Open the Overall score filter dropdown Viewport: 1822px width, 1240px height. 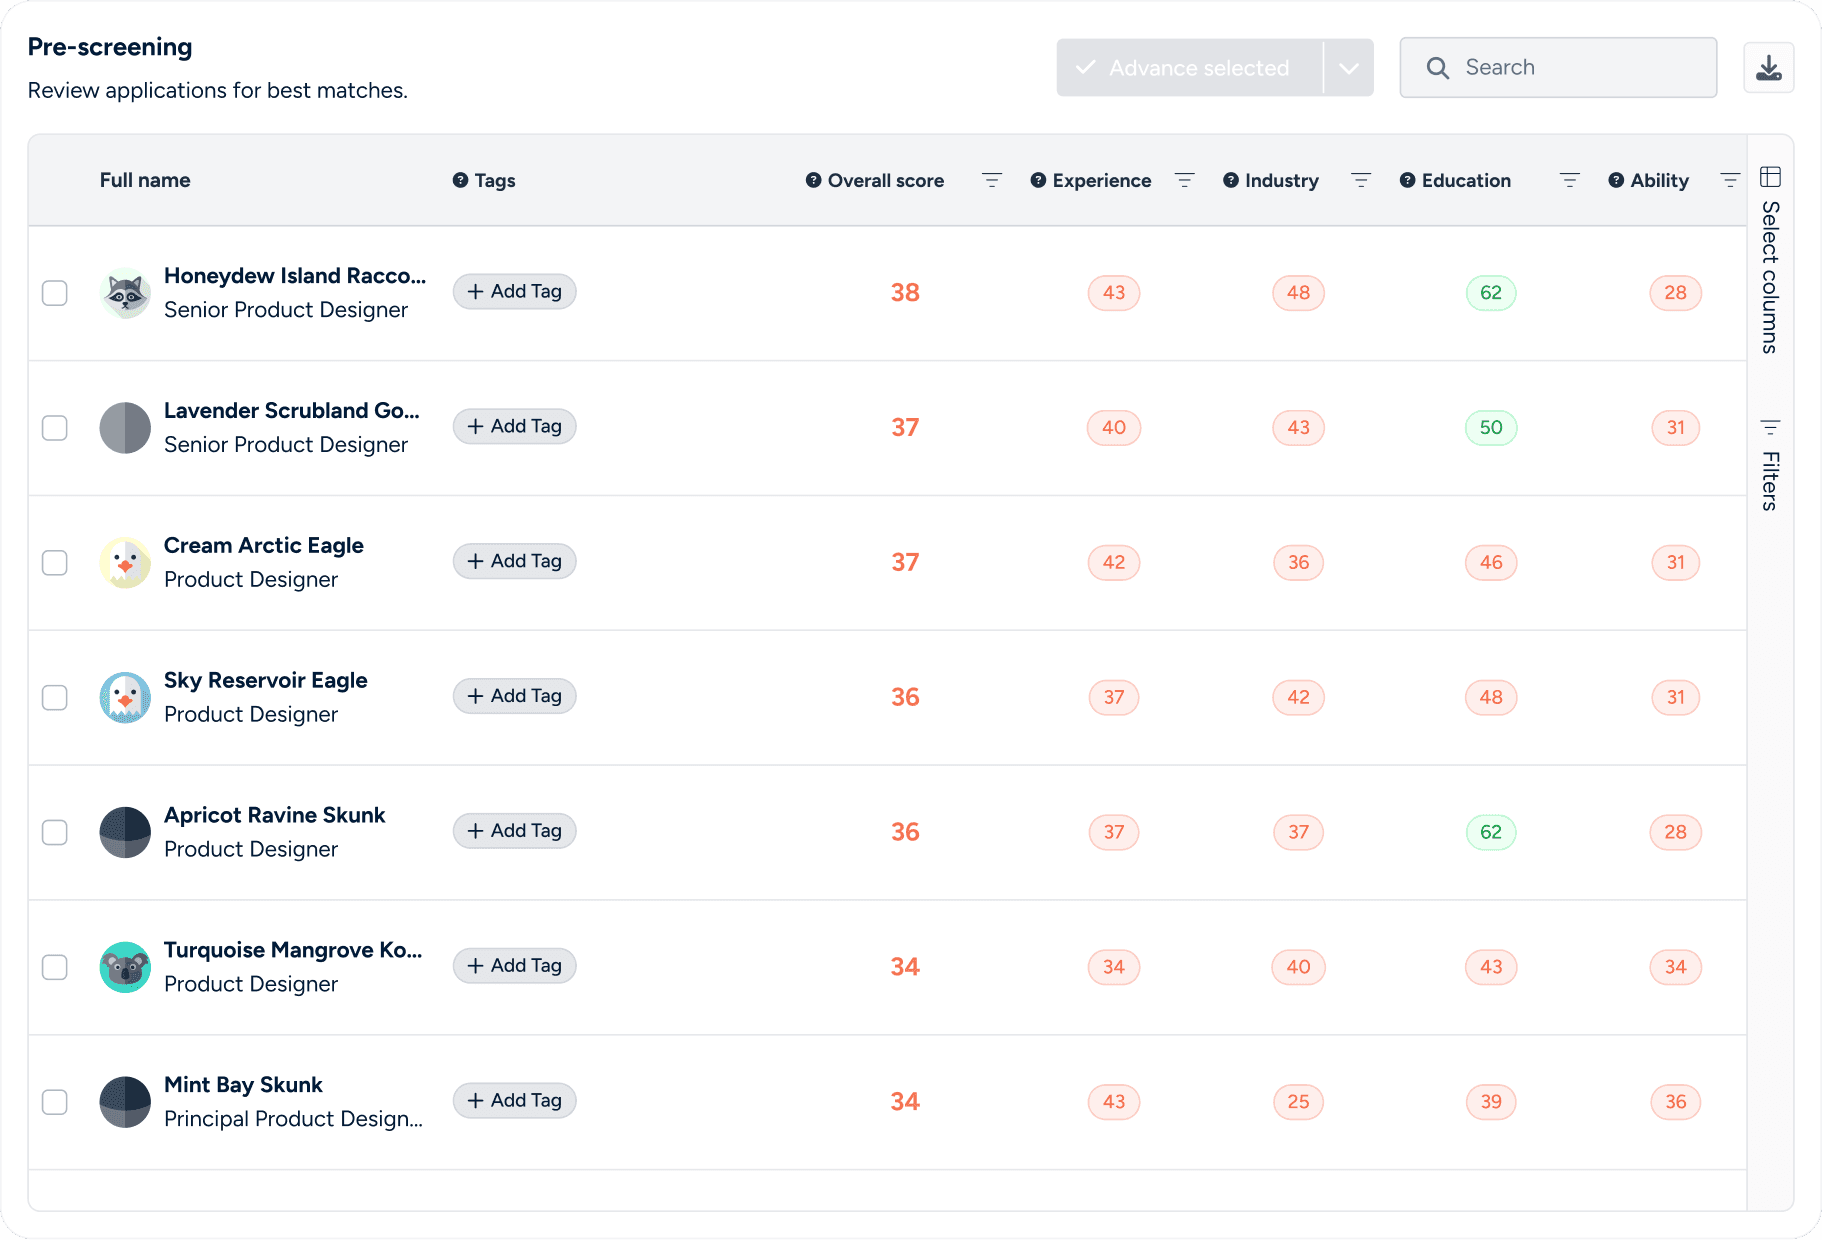(x=991, y=180)
